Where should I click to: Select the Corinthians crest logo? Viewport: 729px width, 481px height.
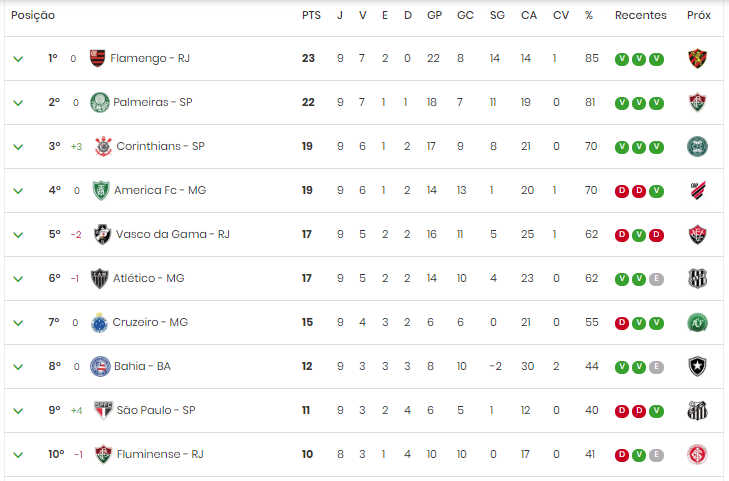103,146
